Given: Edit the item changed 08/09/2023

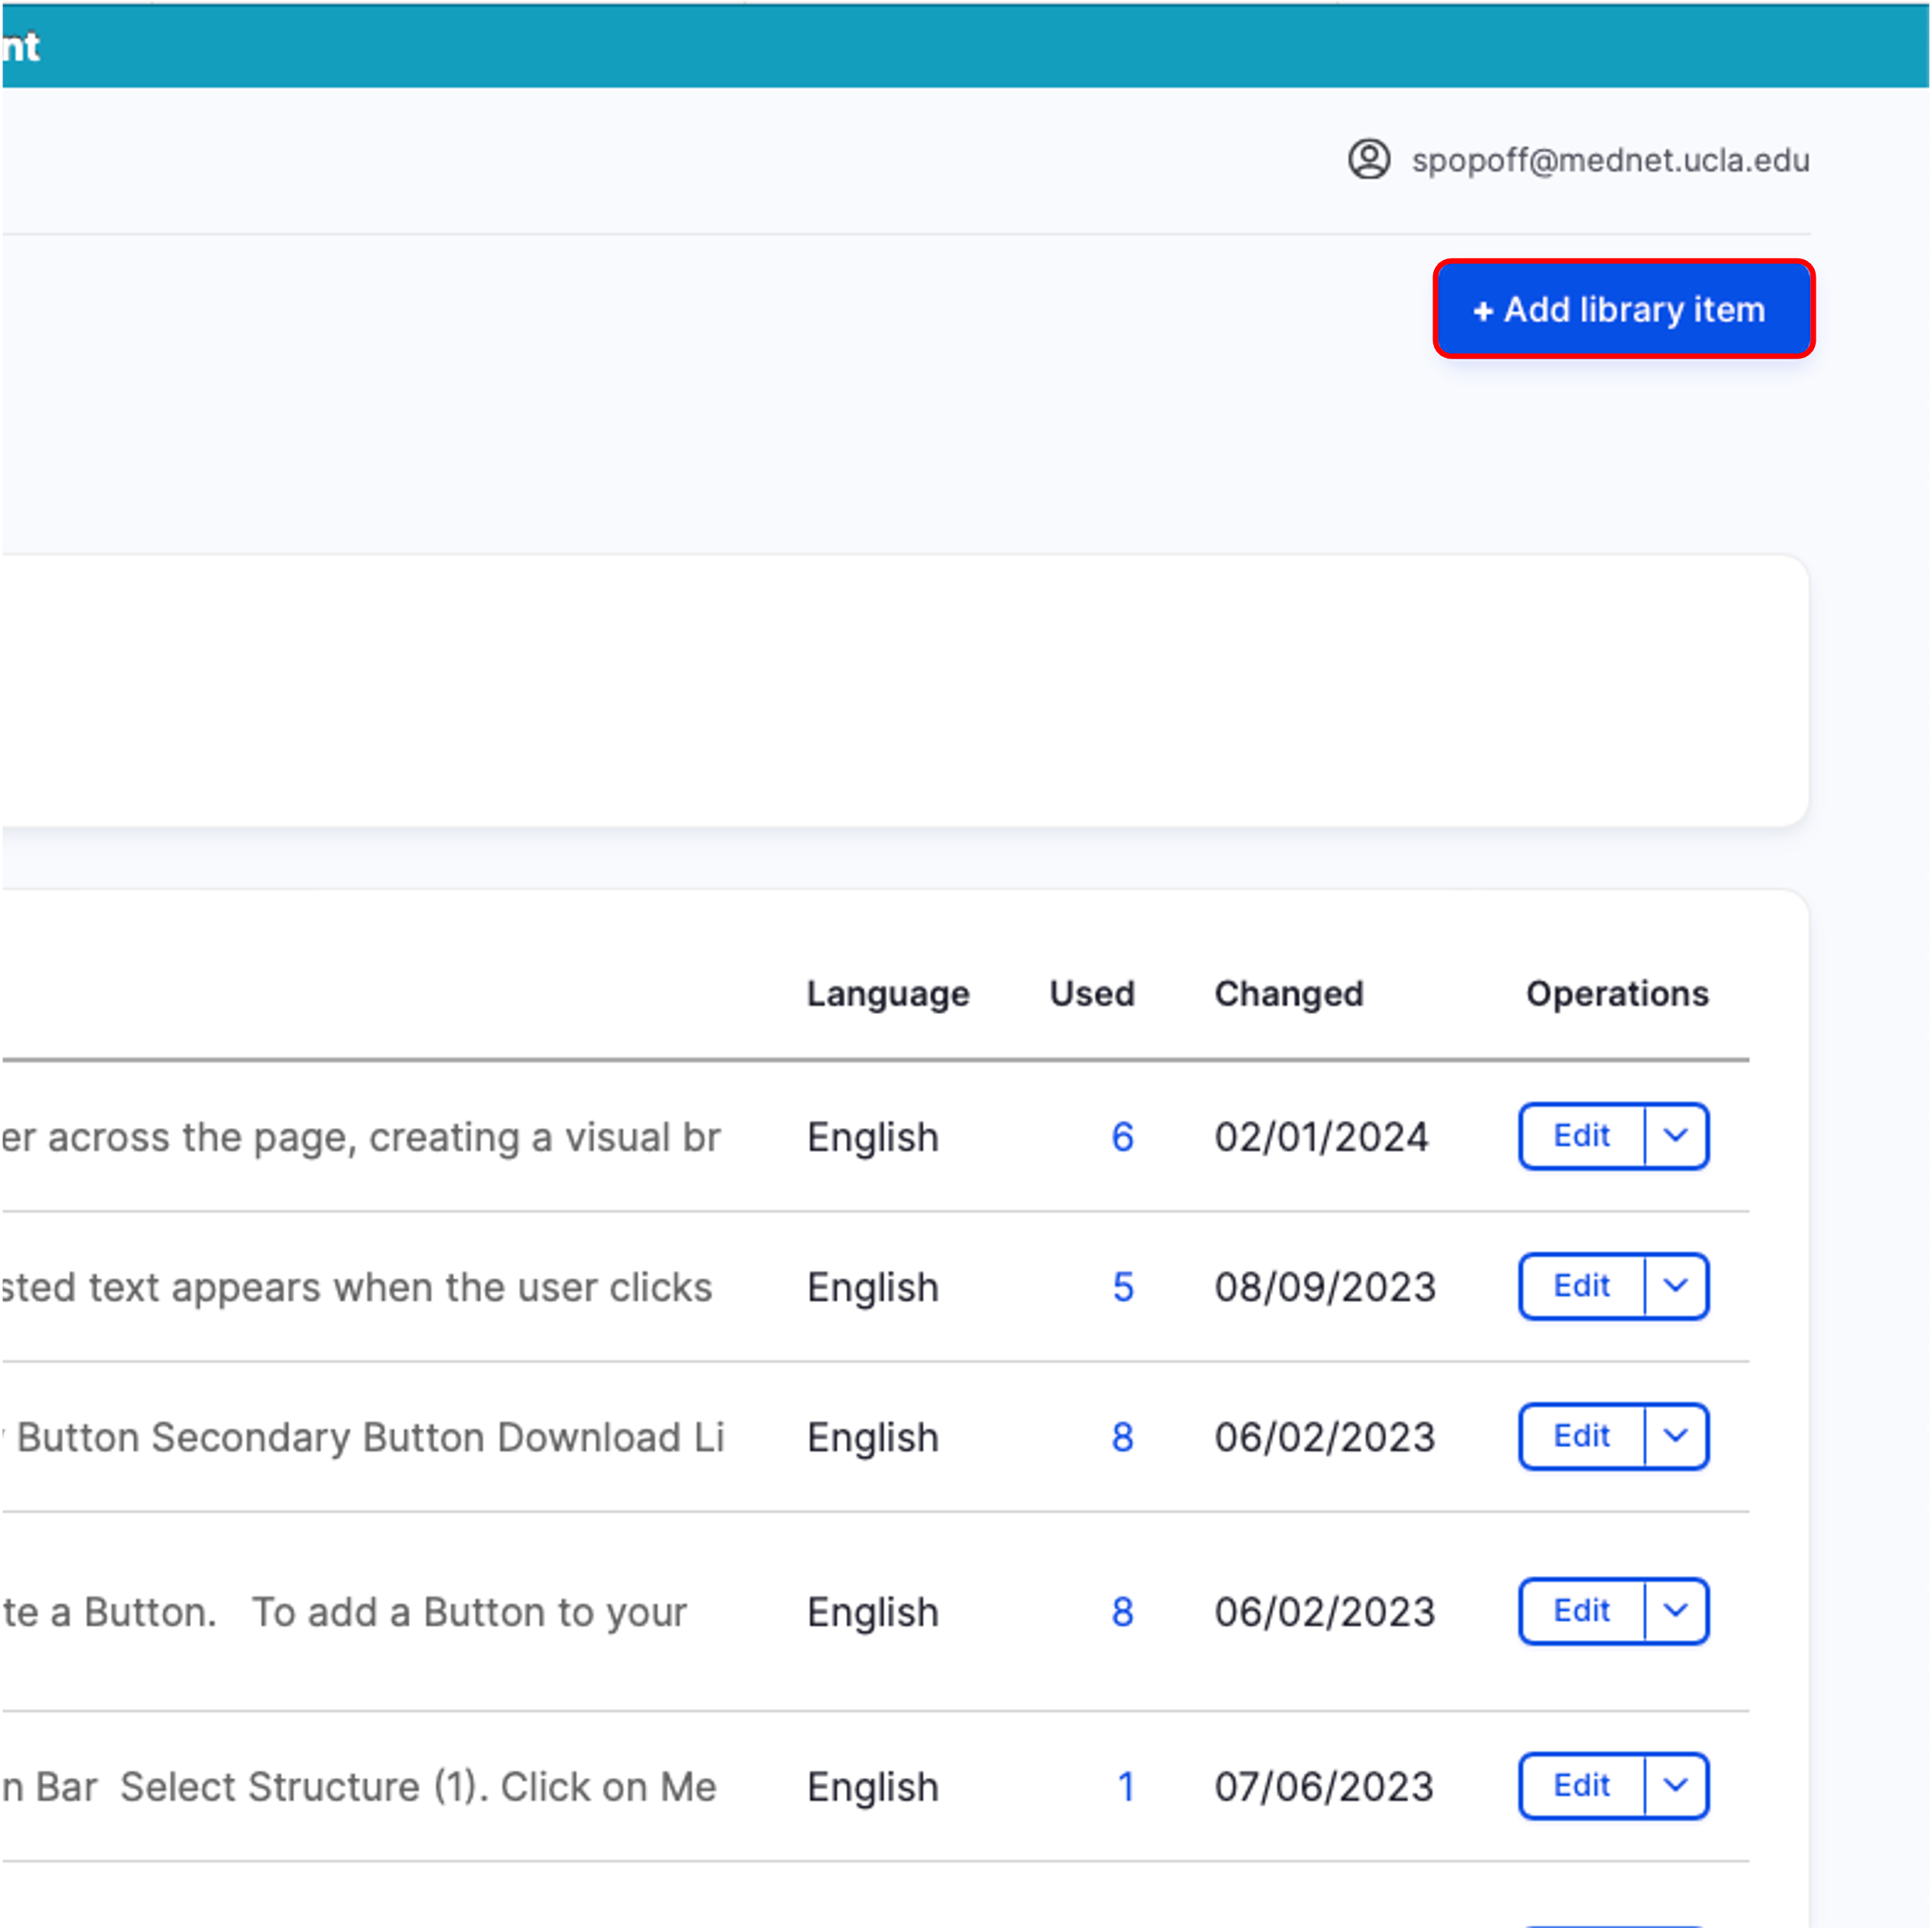Looking at the screenshot, I should [1581, 1286].
